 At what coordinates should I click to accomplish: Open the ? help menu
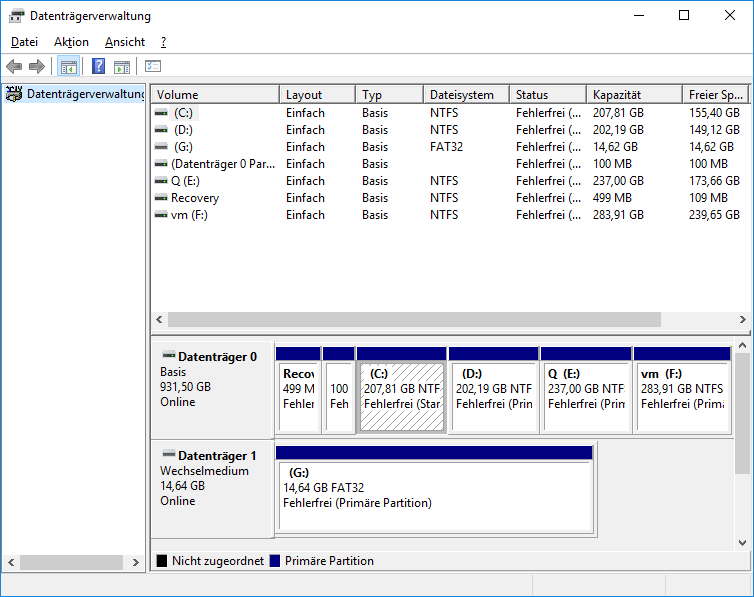click(x=163, y=42)
